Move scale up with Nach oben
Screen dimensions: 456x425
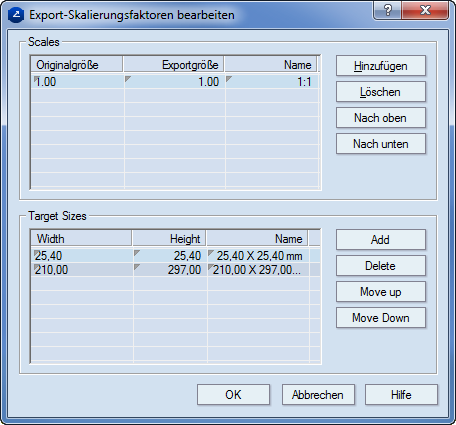tap(381, 118)
